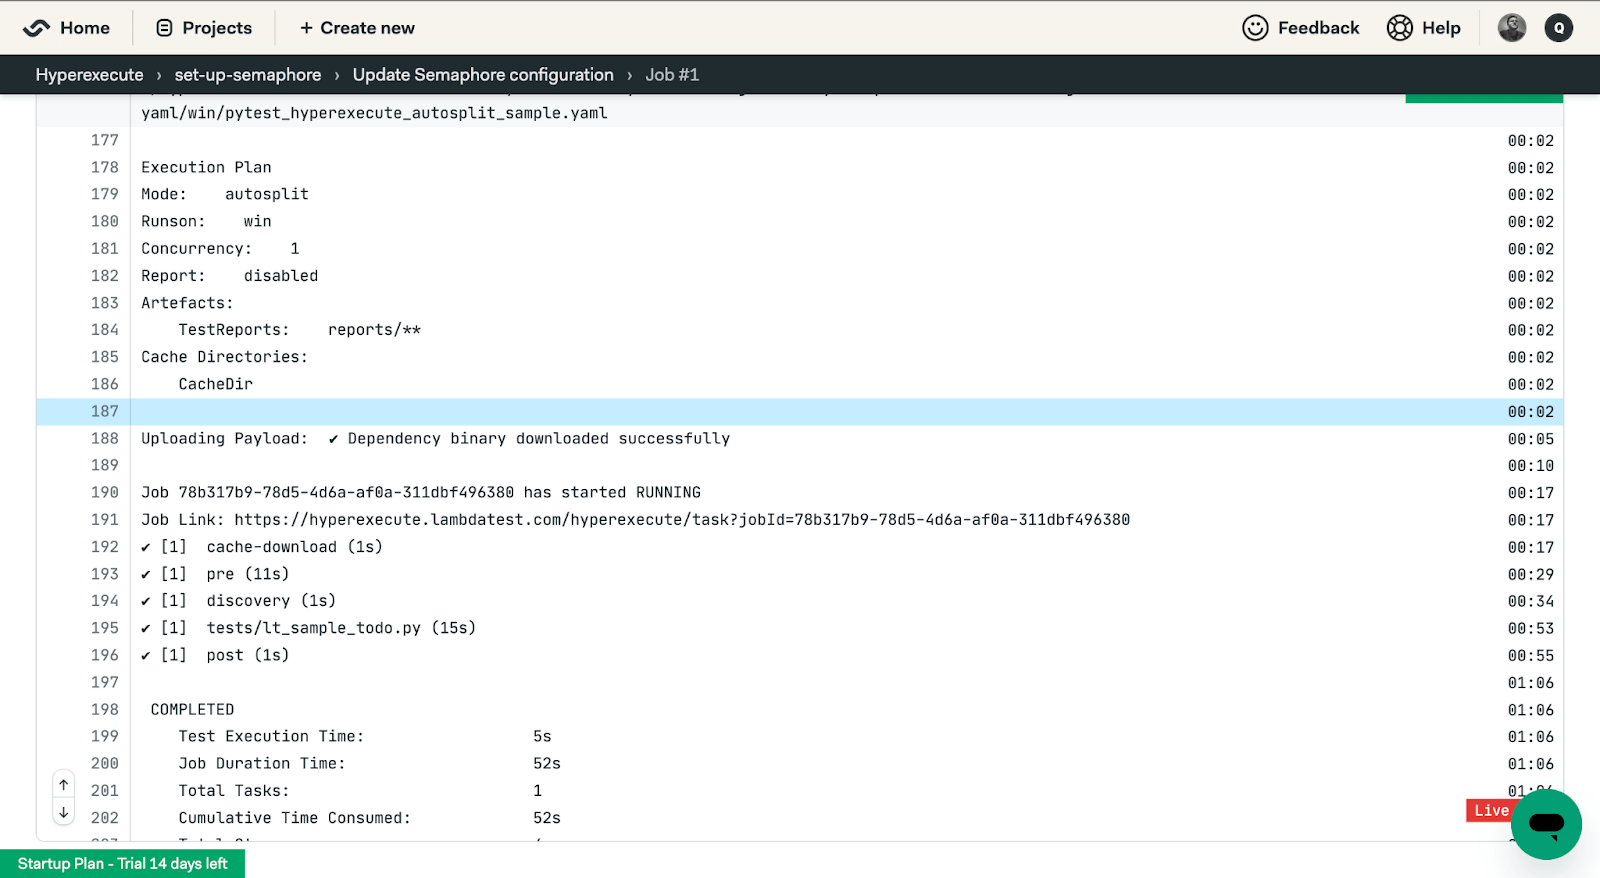
Task: Open the Feedback smiley icon
Action: pyautogui.click(x=1255, y=28)
